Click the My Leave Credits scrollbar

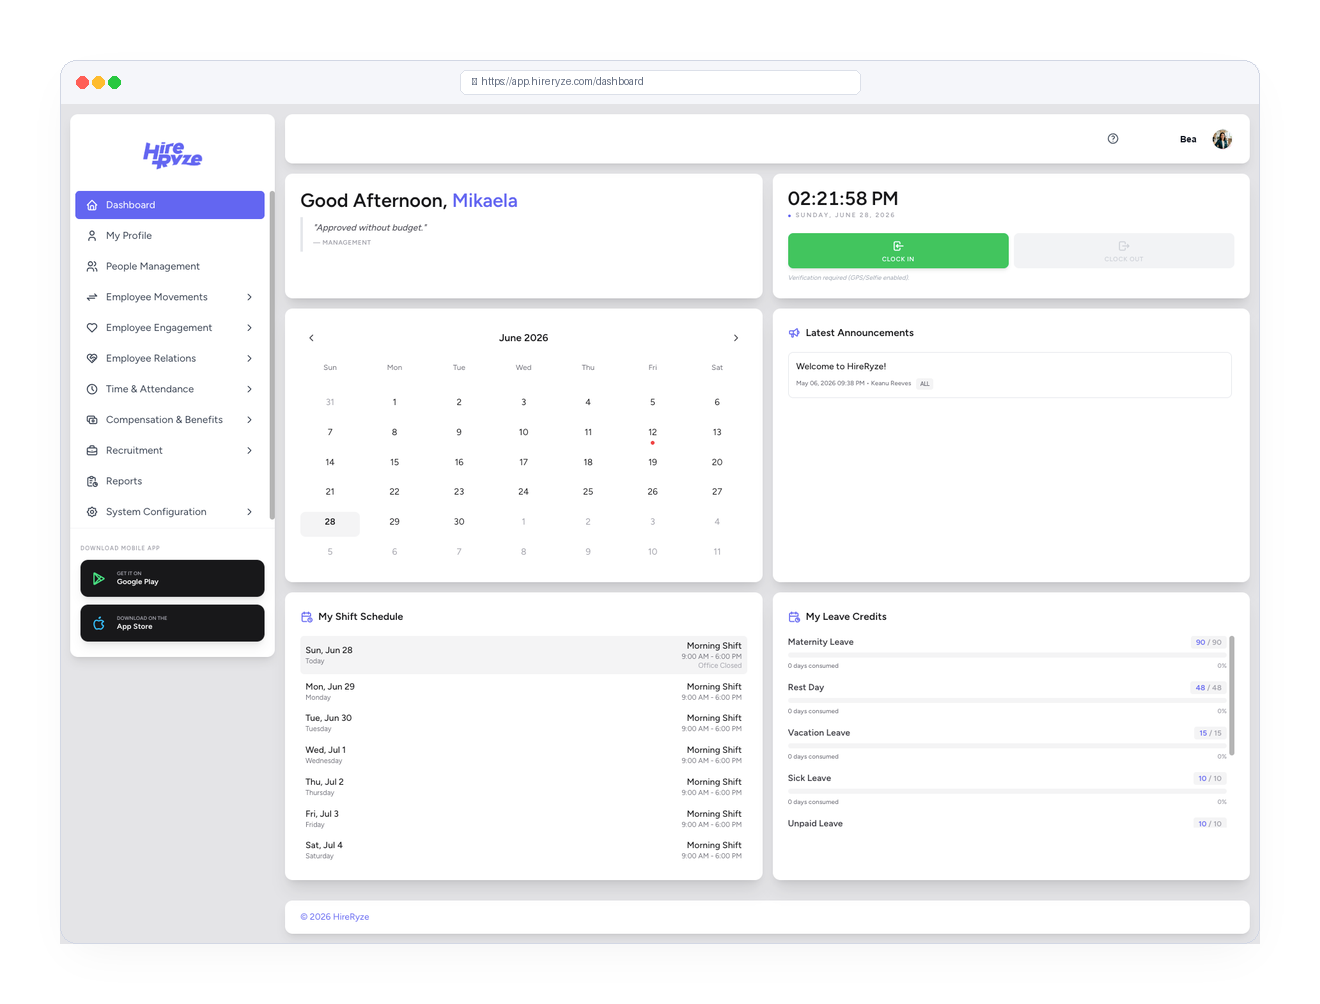point(1232,696)
